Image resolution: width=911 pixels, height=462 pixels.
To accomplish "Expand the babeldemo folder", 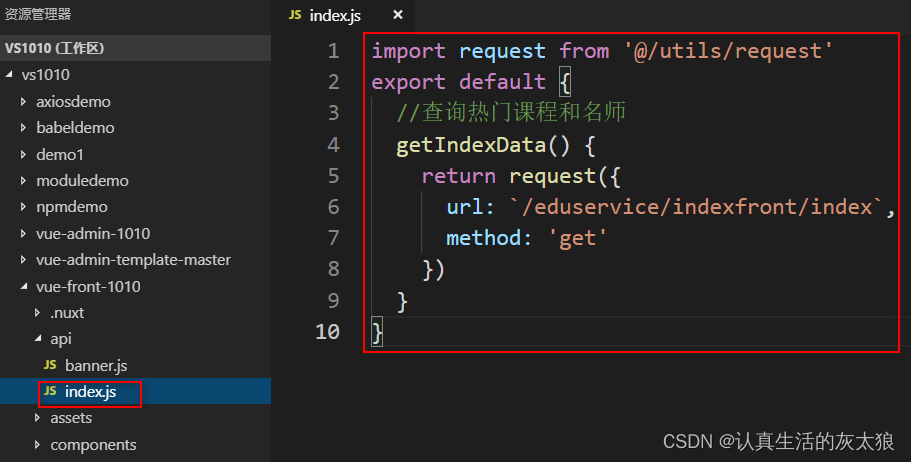I will point(75,128).
